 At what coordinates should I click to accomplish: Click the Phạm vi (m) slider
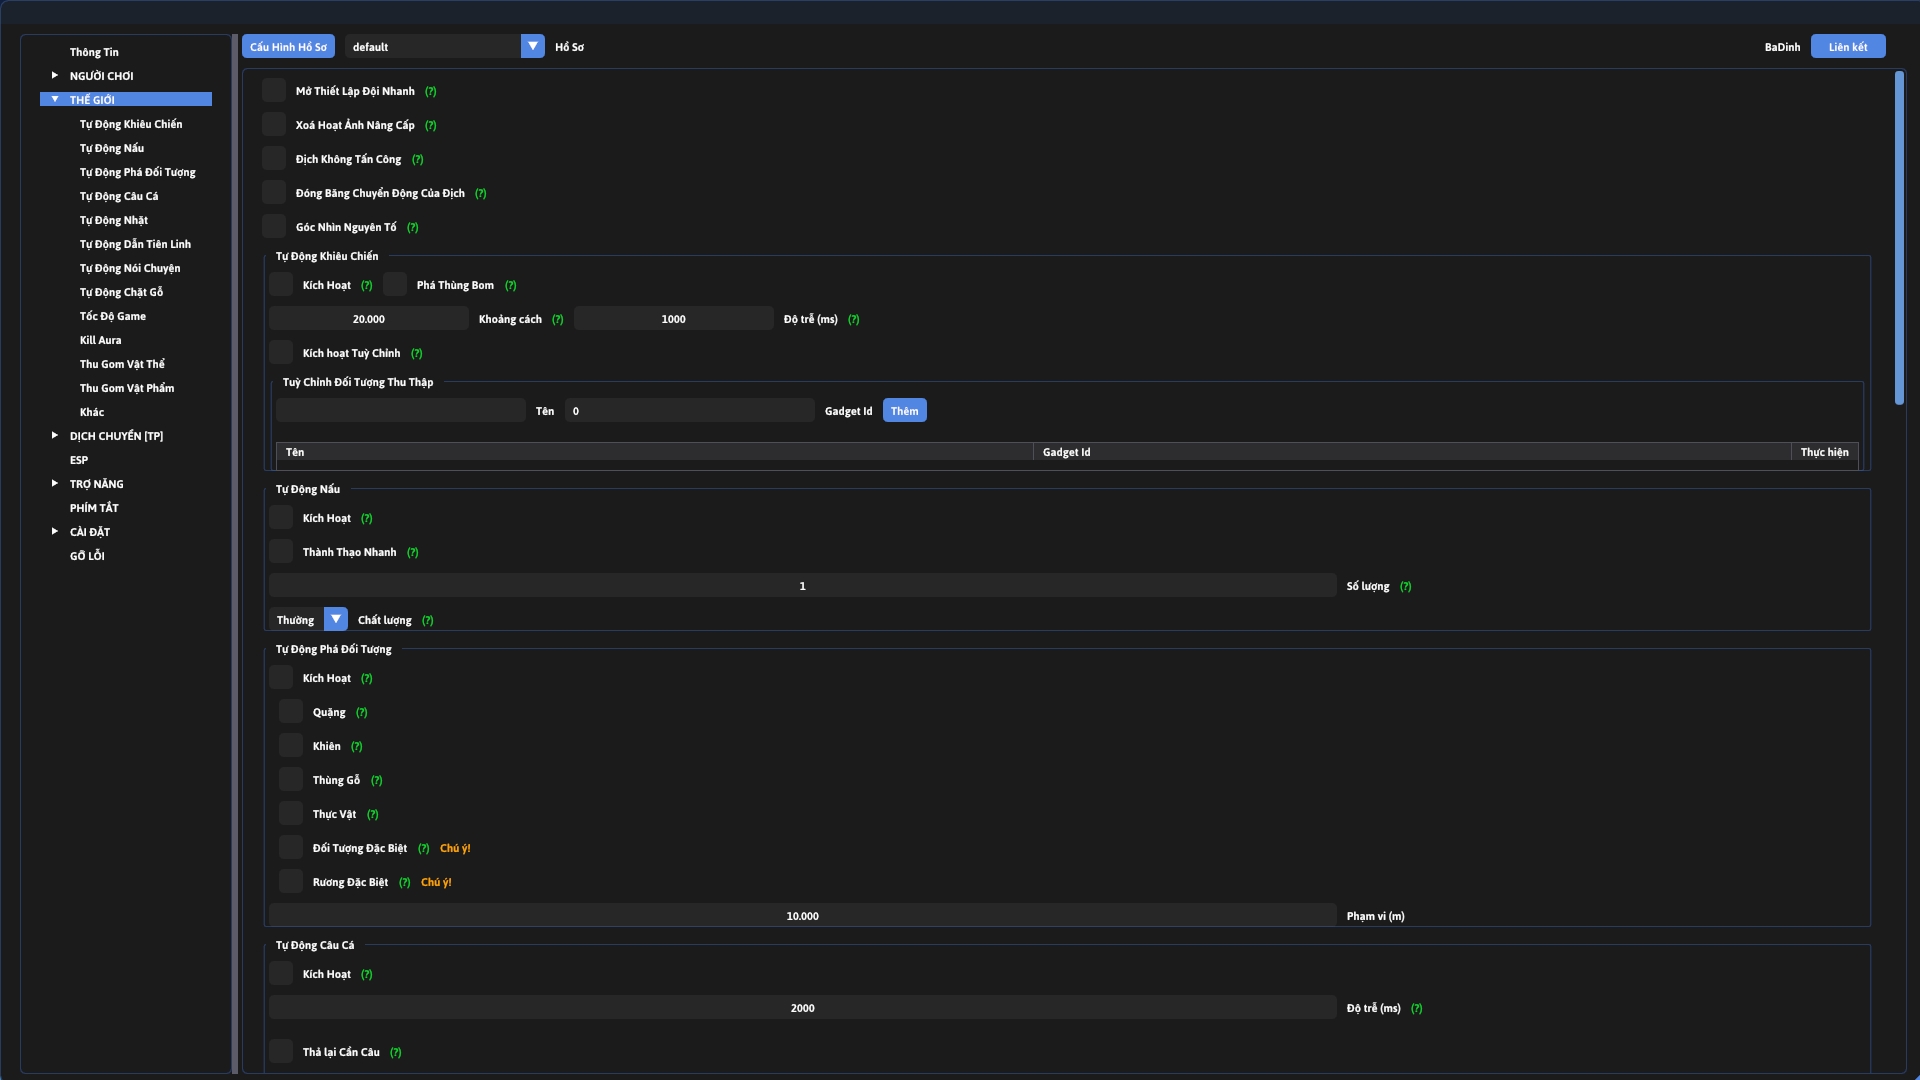[x=802, y=916]
